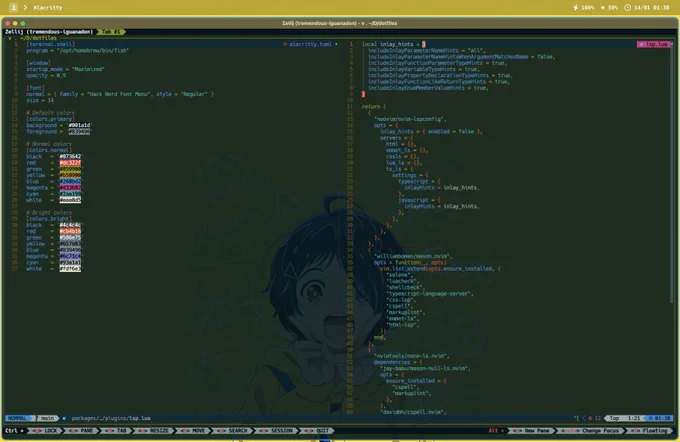The image size is (680, 442).
Task: Click the "jay-babu/mason-null-ls.nvim" string
Action: click(425, 368)
